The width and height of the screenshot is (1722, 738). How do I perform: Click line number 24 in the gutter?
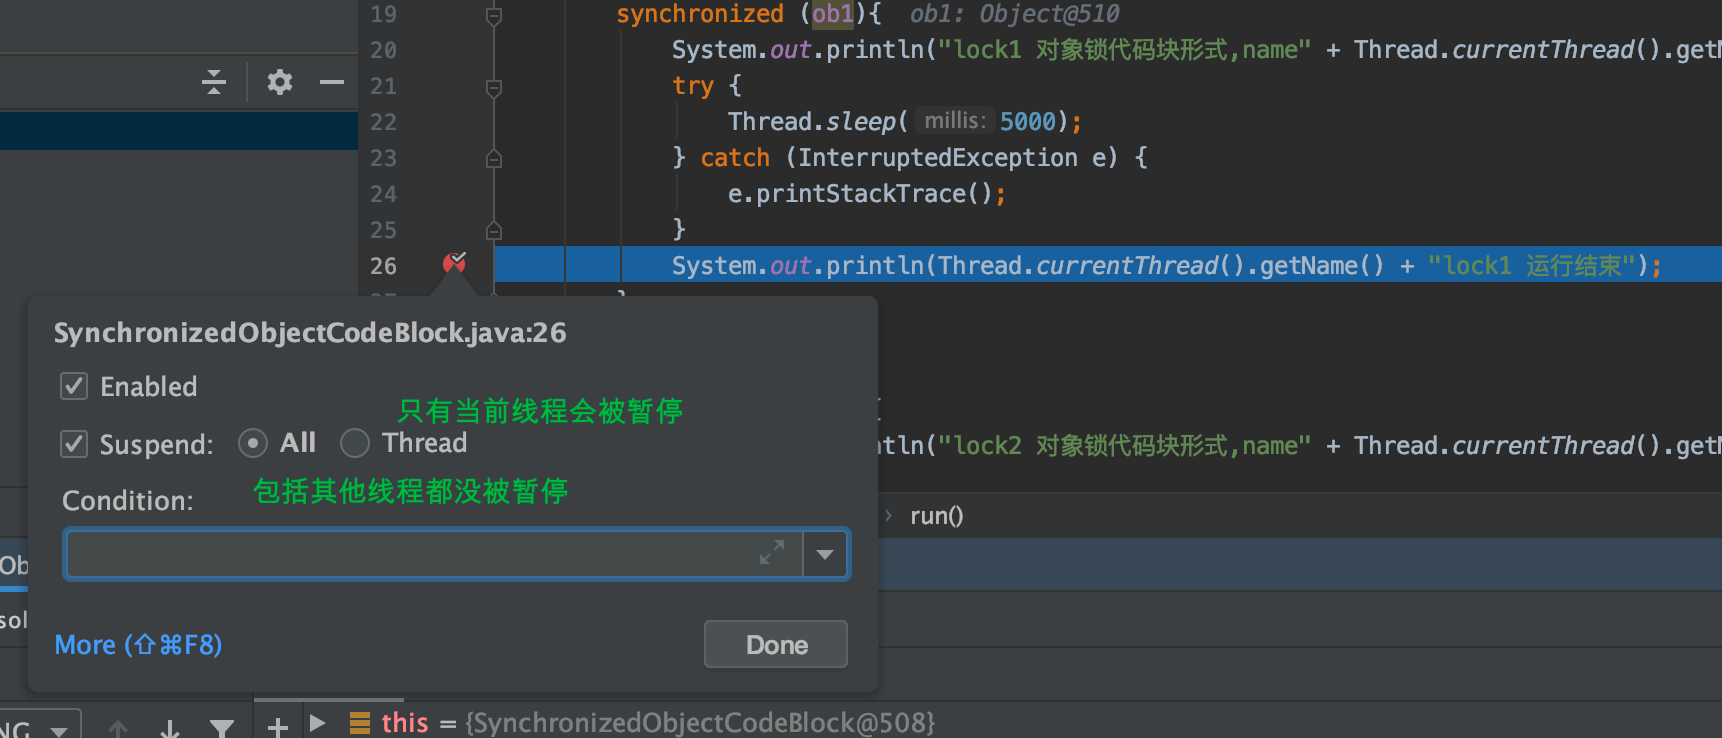click(x=384, y=194)
